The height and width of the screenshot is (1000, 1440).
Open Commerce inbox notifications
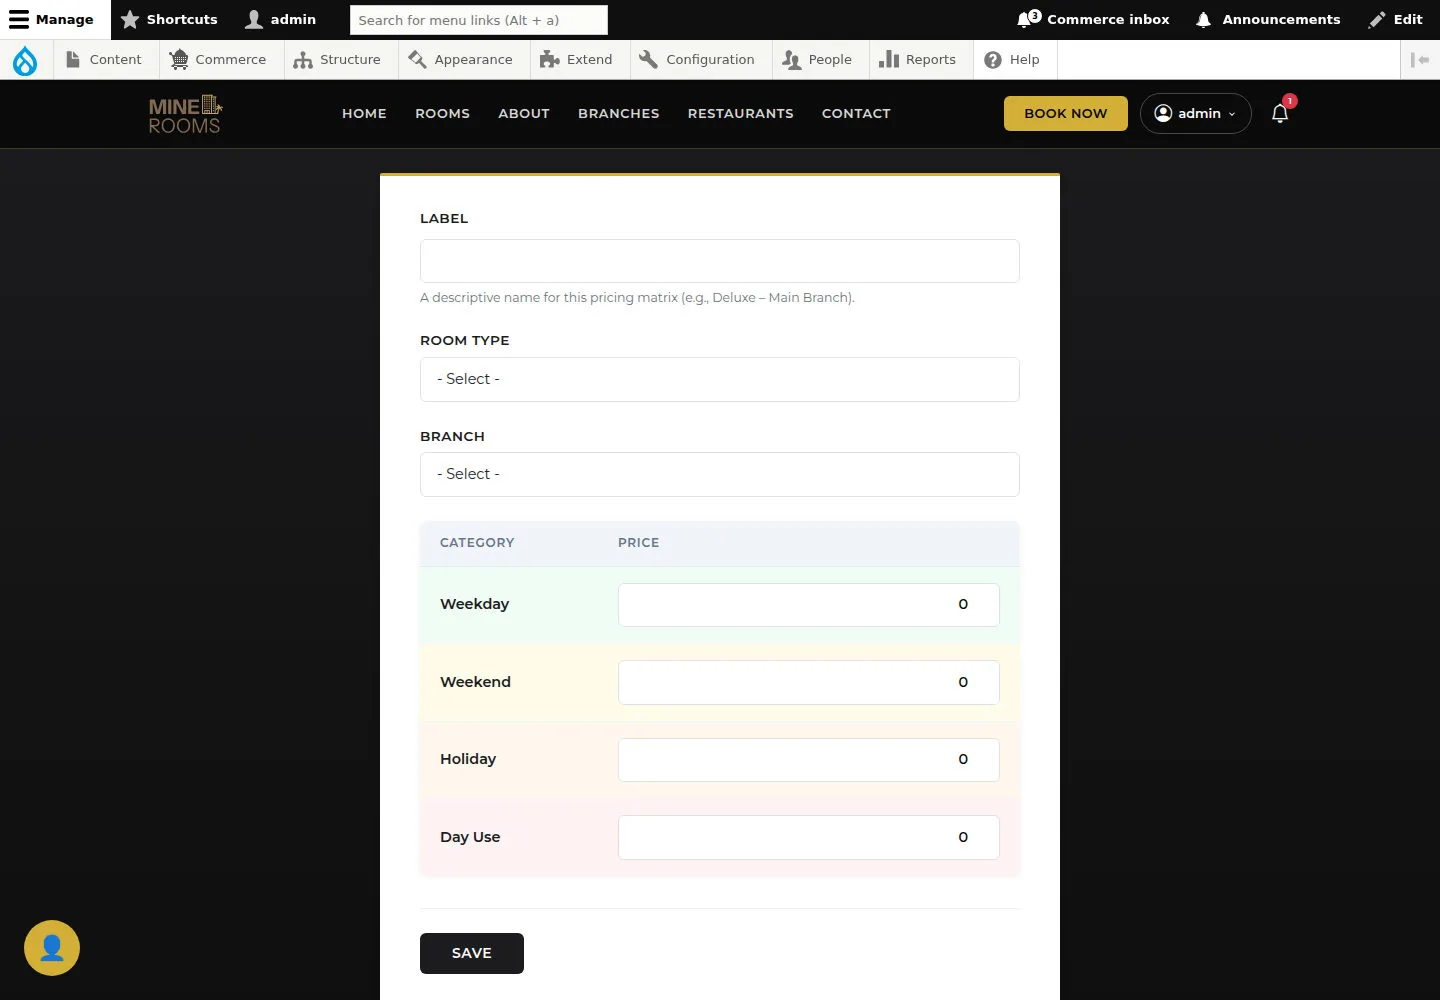[x=1093, y=19]
